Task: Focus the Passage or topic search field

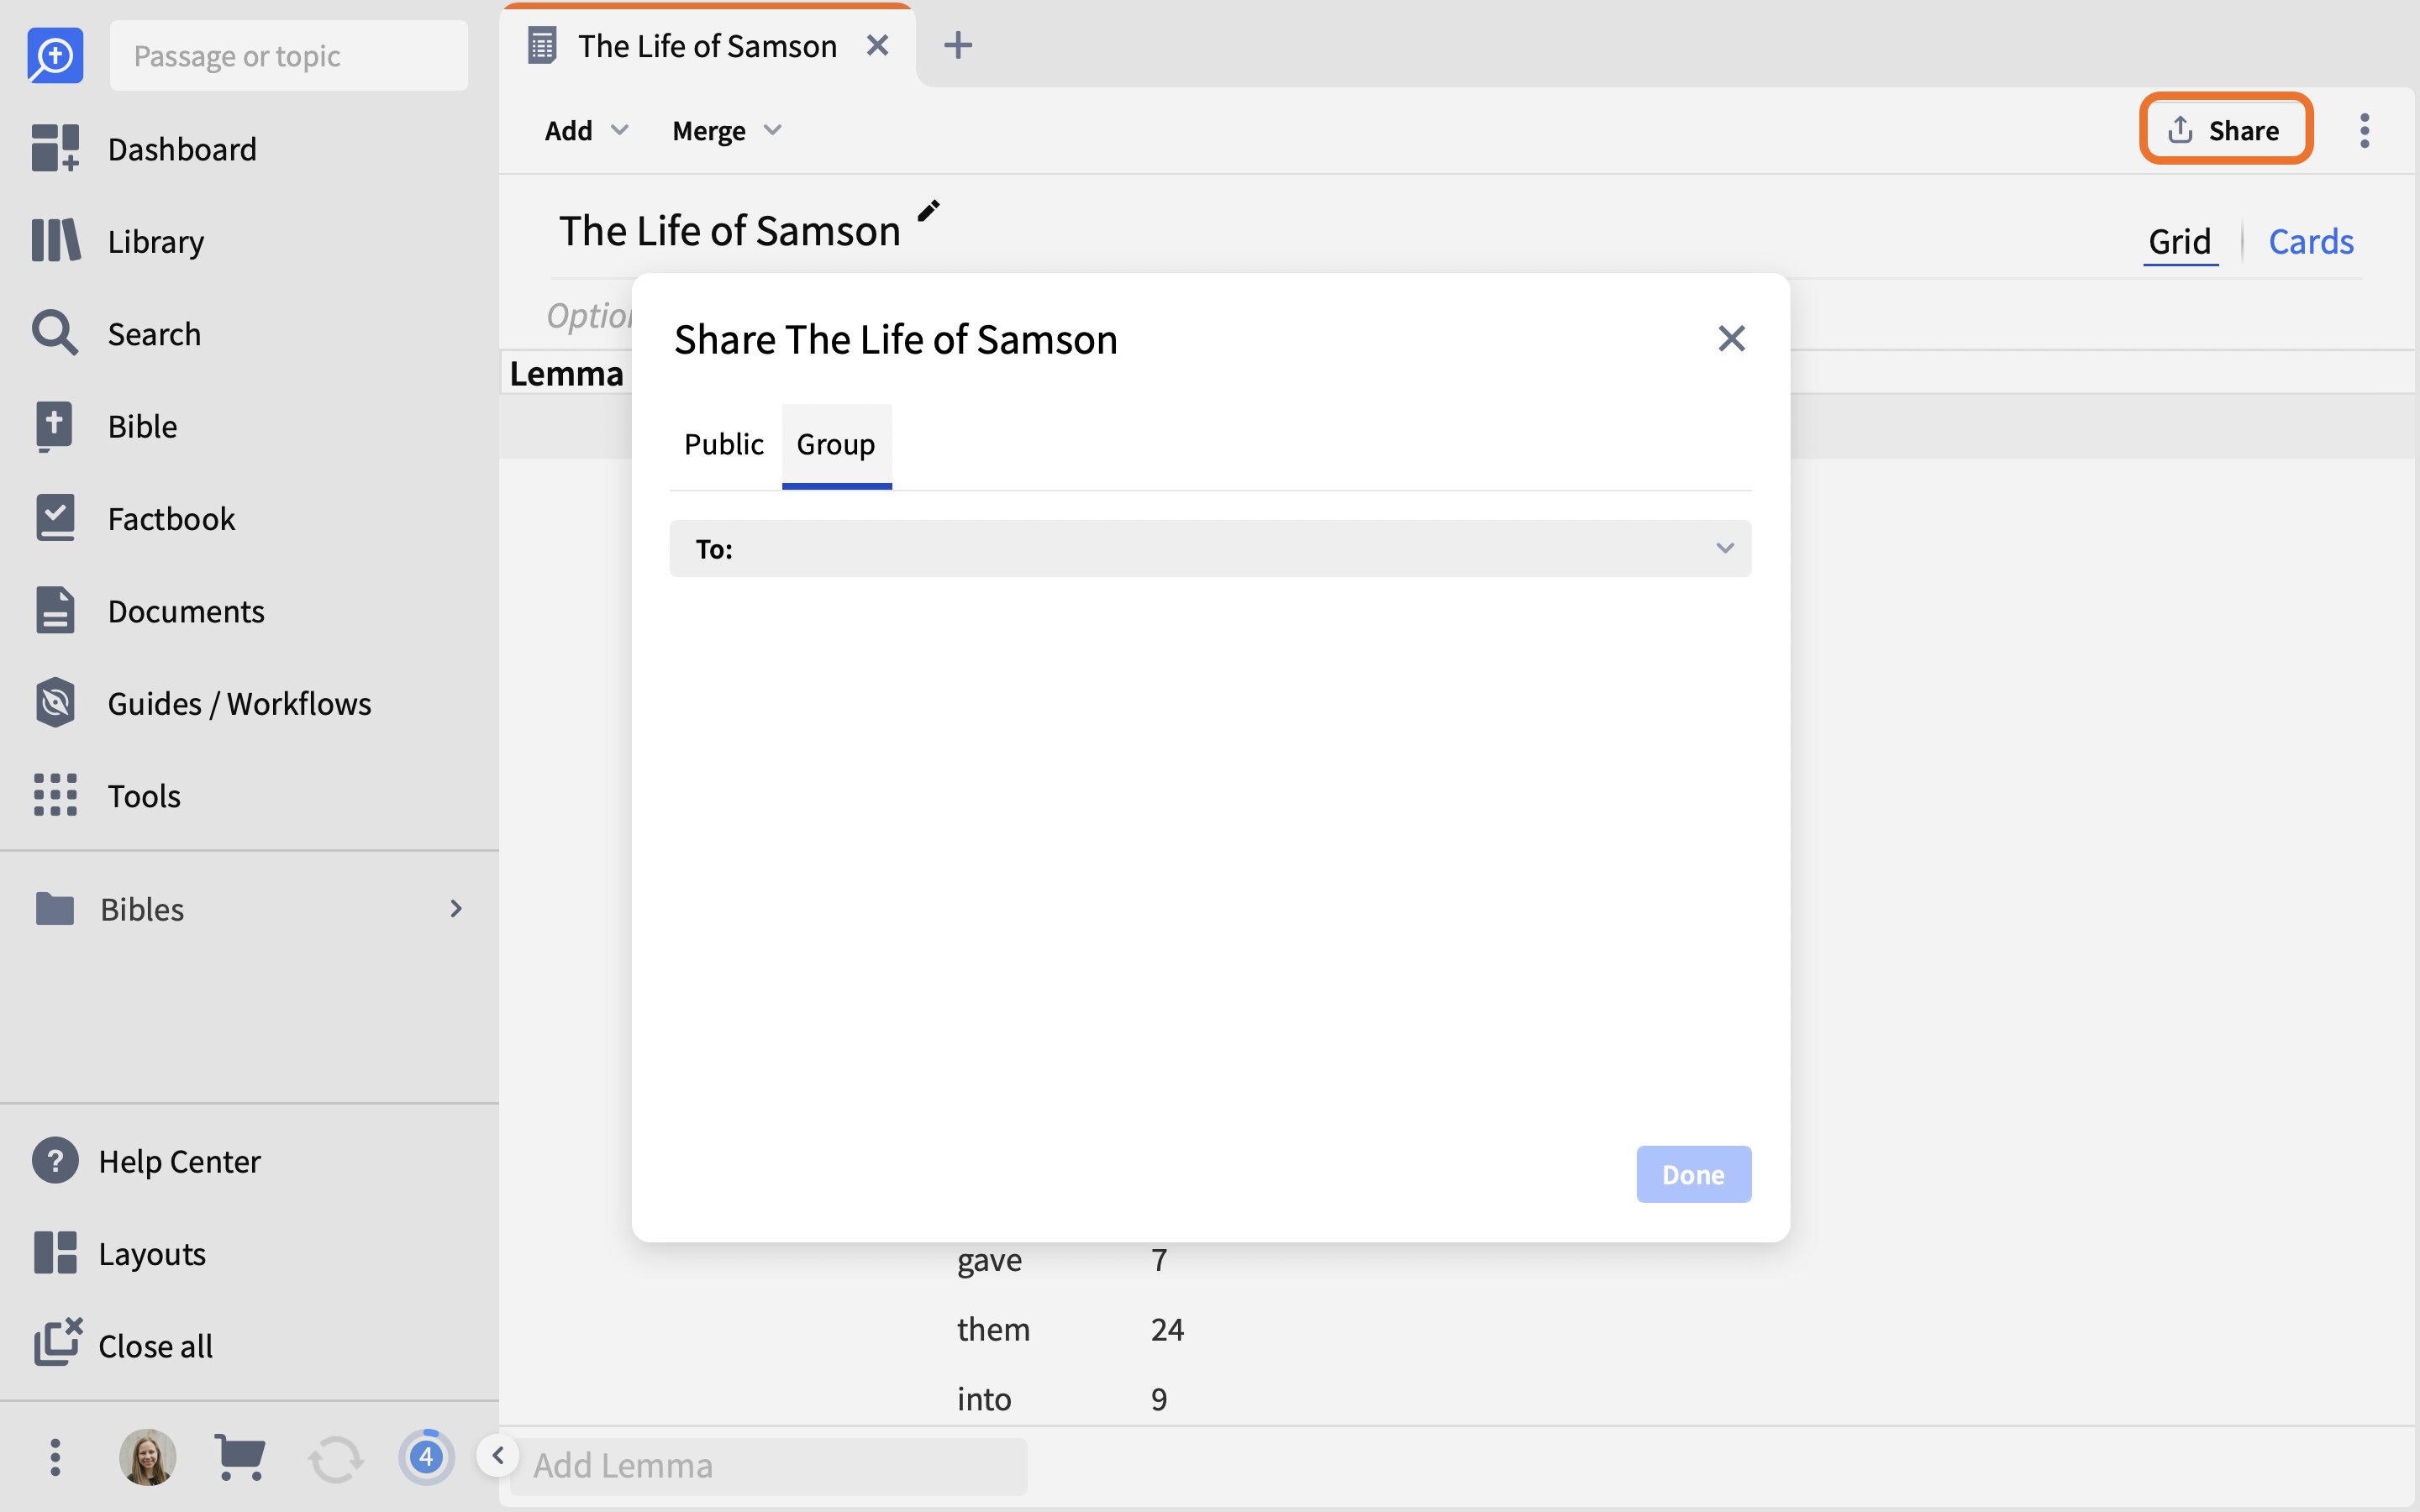Action: (289, 55)
